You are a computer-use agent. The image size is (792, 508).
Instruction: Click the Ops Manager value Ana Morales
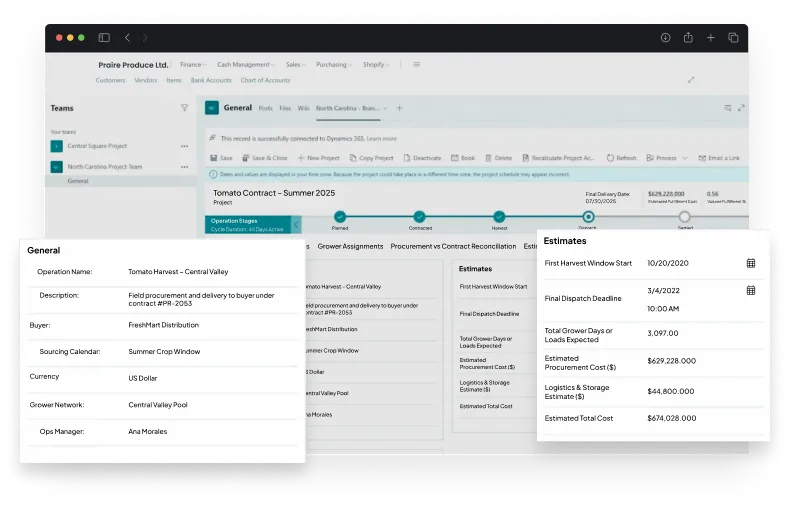147,431
